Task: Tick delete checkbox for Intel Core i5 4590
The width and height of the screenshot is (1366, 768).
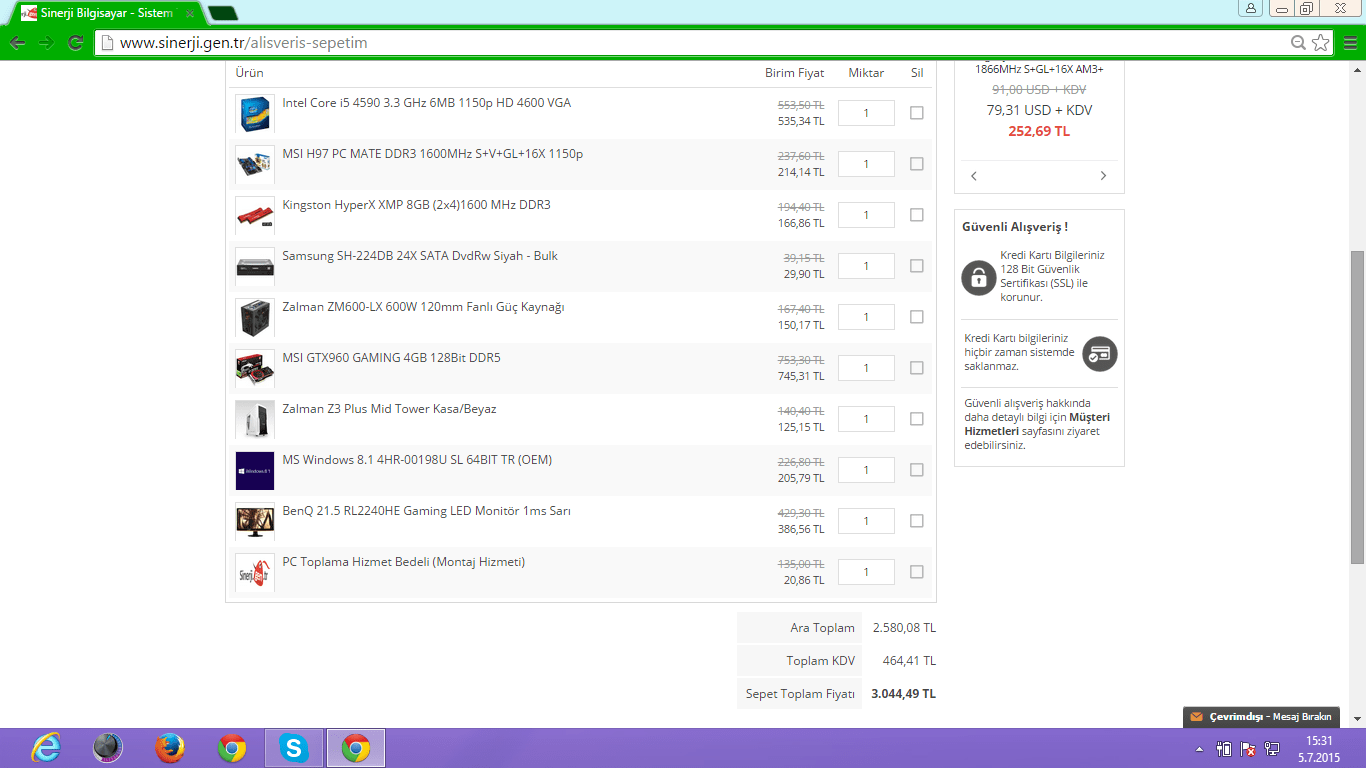Action: (x=916, y=113)
